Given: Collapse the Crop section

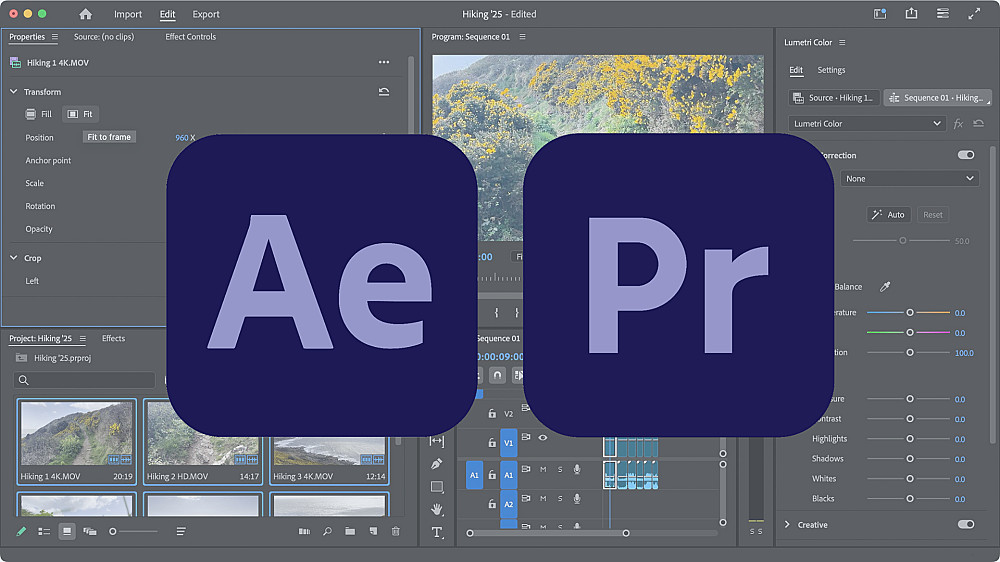Looking at the screenshot, I should pyautogui.click(x=13, y=258).
